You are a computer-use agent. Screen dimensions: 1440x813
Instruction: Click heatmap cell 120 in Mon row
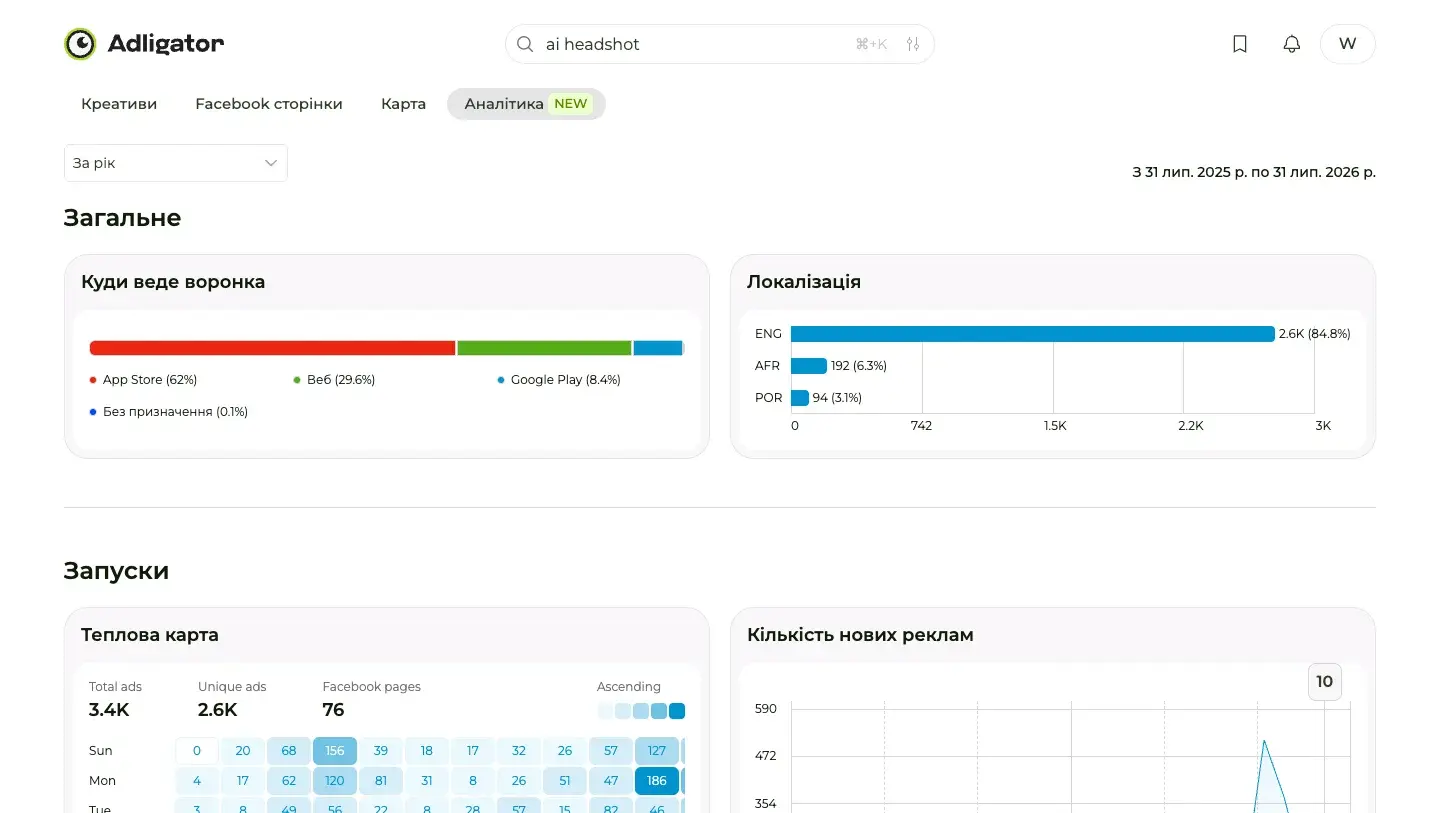[x=335, y=781]
